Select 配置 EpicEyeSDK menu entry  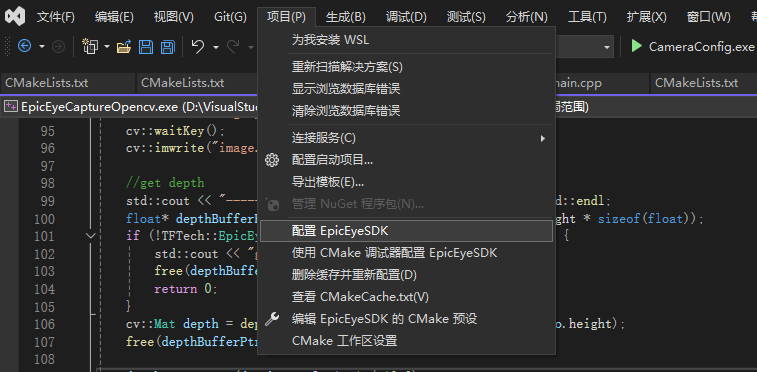[406, 231]
